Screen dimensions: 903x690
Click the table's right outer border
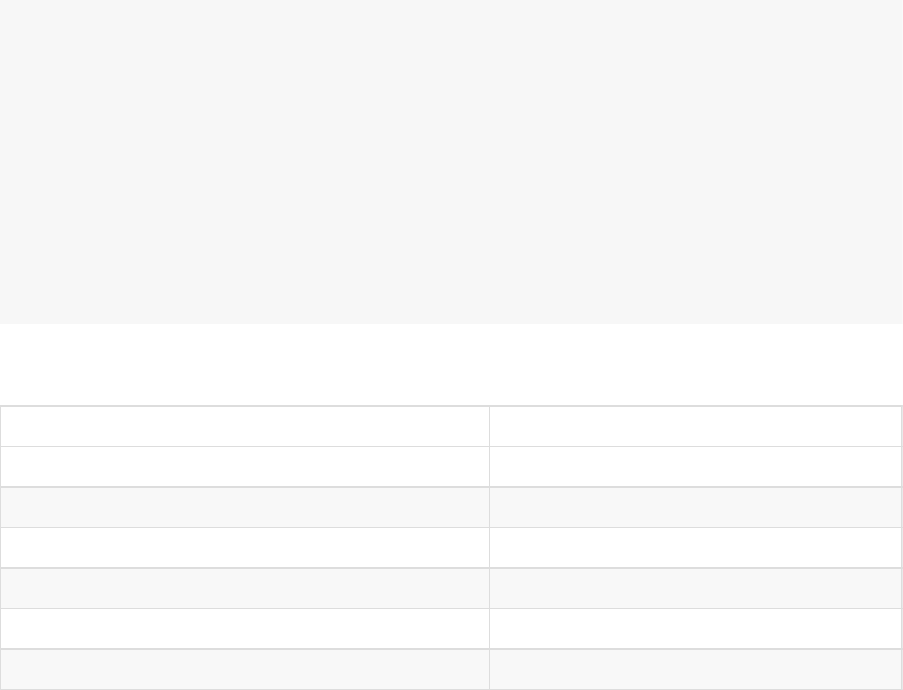[901, 548]
